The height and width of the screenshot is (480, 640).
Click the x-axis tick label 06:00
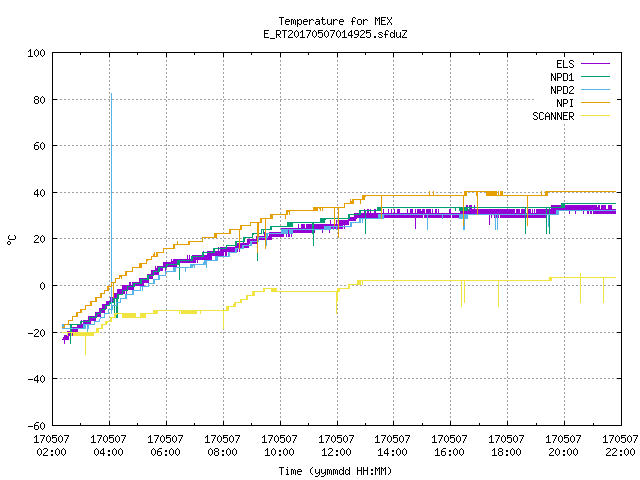(x=165, y=452)
